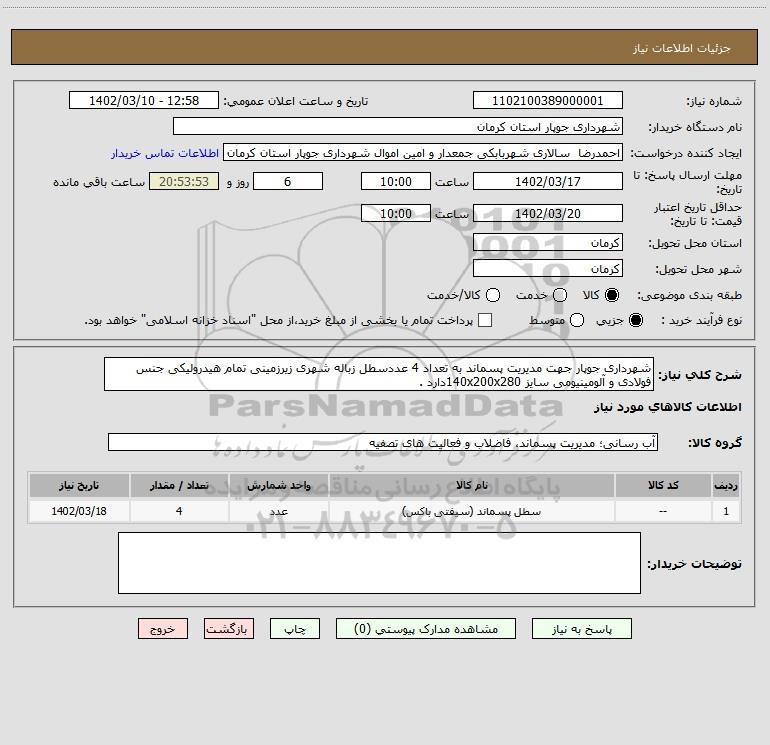This screenshot has height=745, width=770.
Task: Click مشاهده مدارک پیوستی (0) button
Action: pos(426,629)
